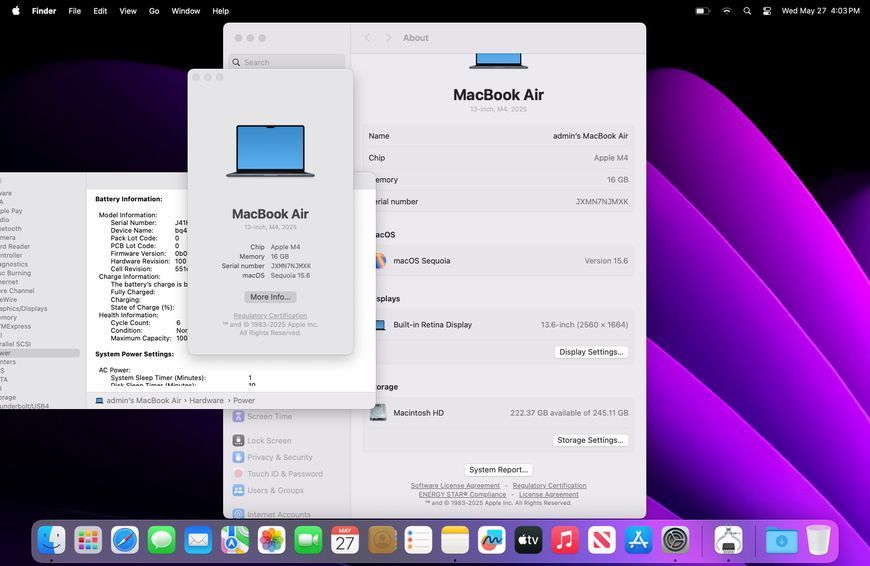Open the Go menu
Viewport: 870px width, 566px height.
[154, 11]
